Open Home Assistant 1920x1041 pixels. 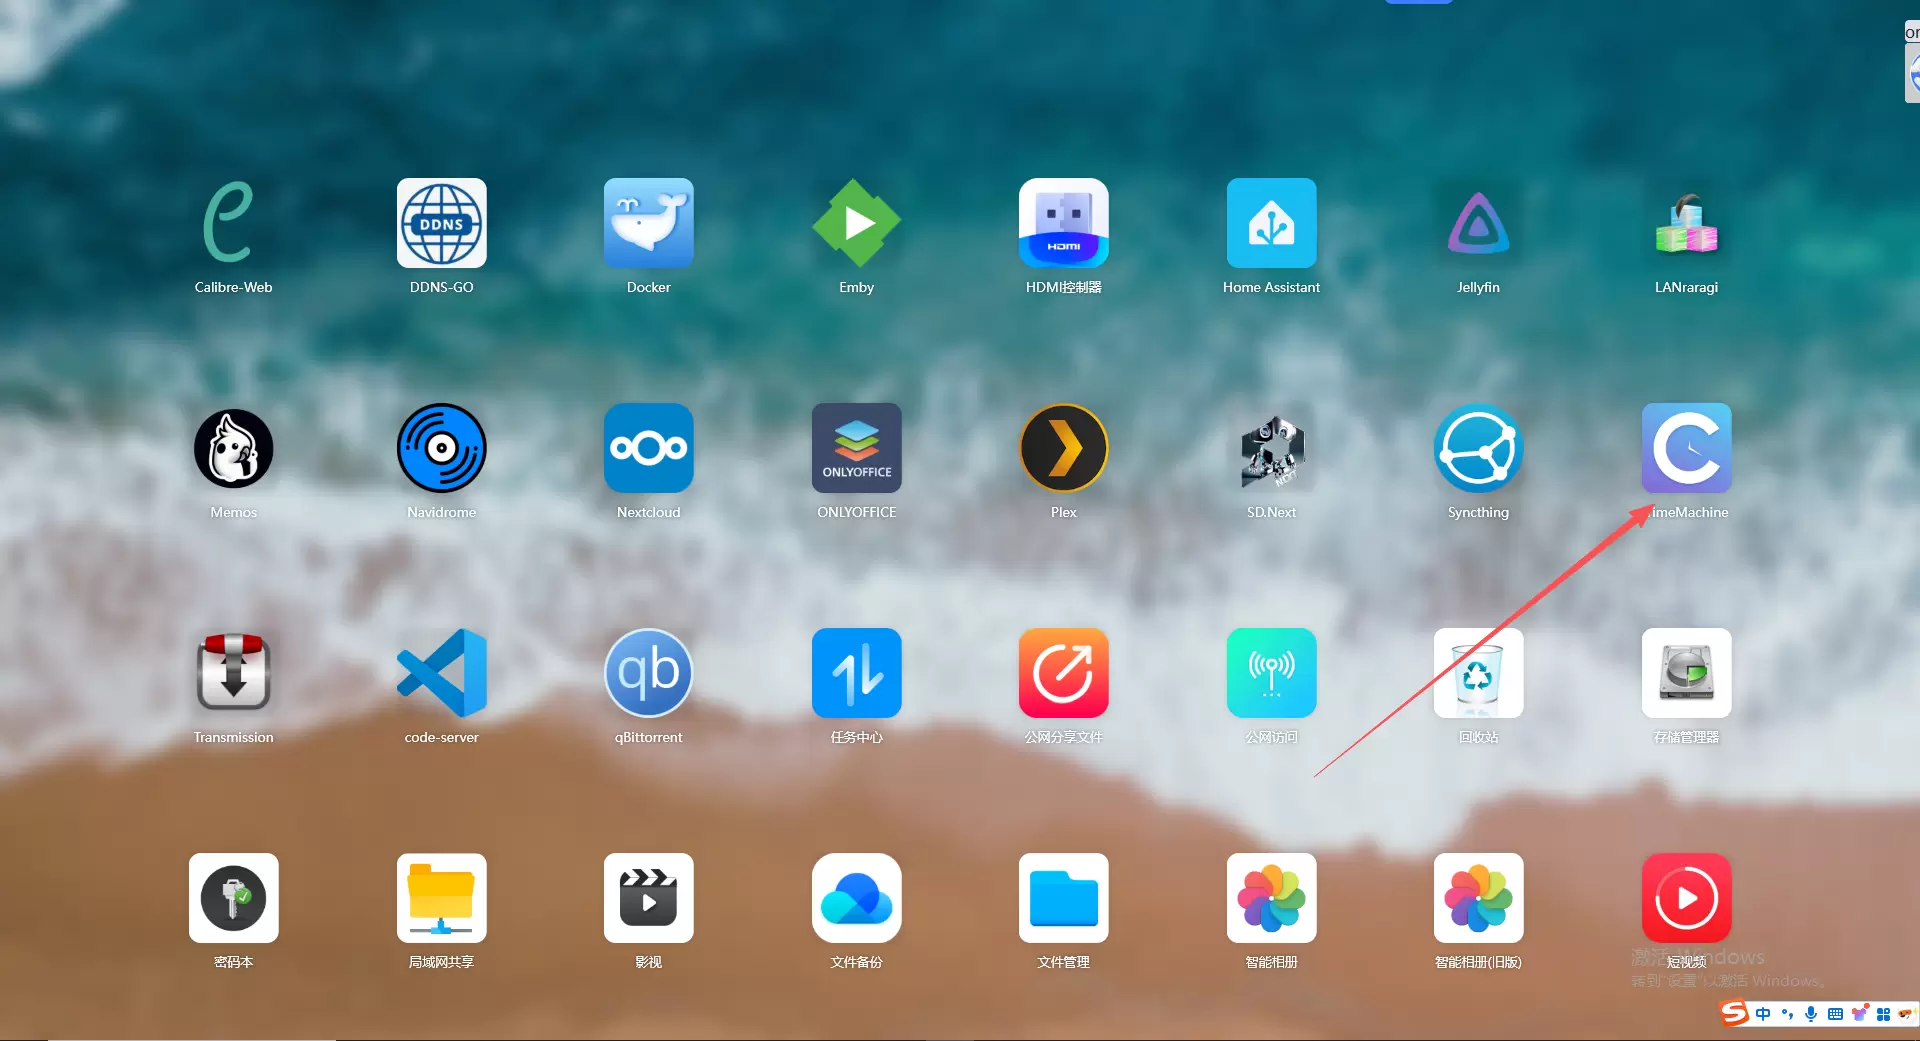[1271, 223]
